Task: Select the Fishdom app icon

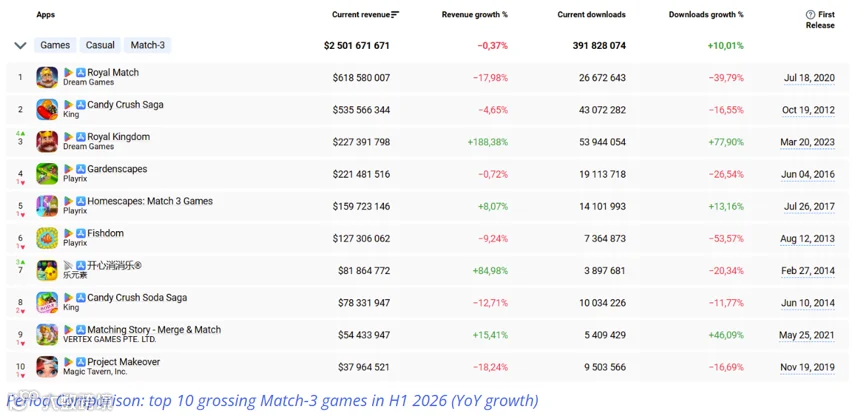Action: [47, 238]
